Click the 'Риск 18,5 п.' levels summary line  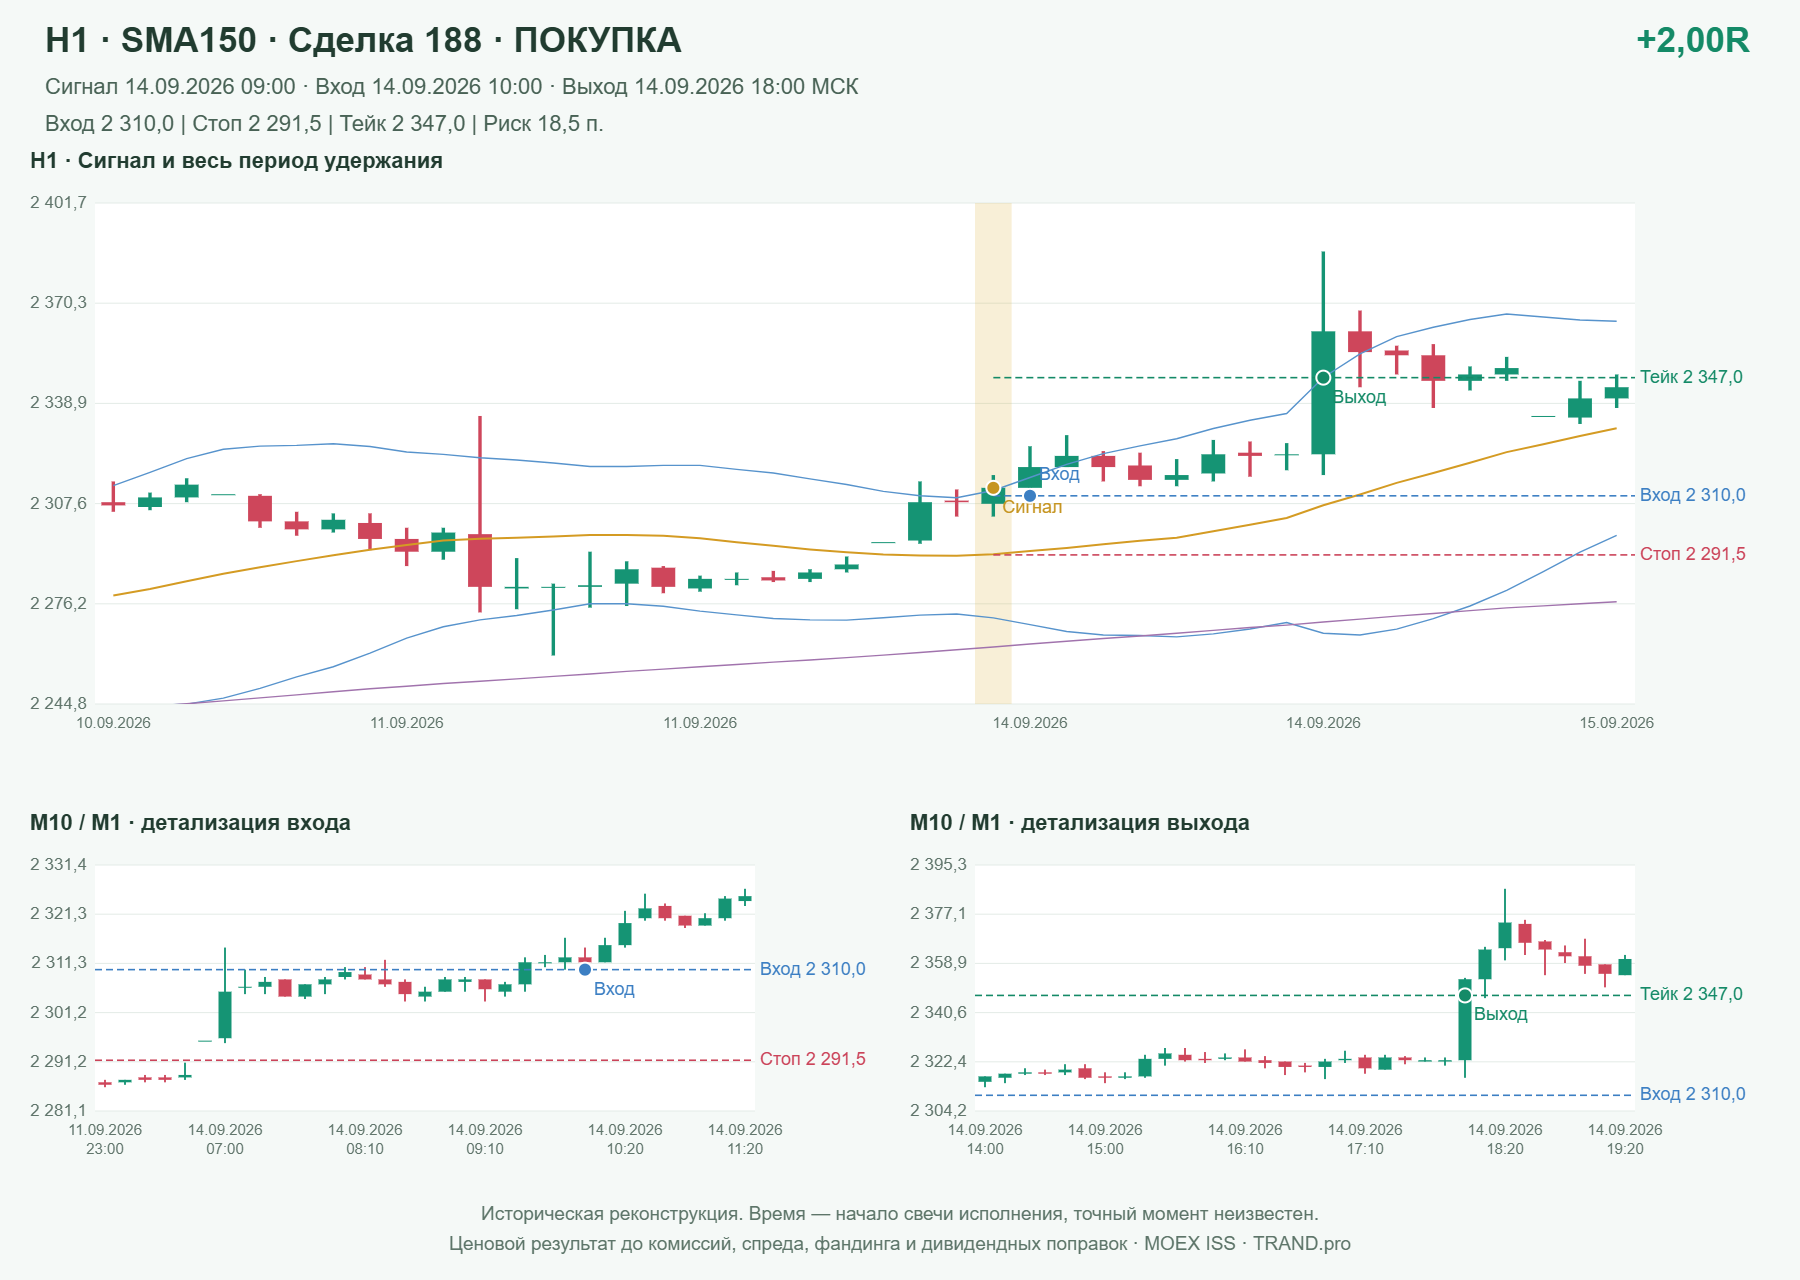324,124
